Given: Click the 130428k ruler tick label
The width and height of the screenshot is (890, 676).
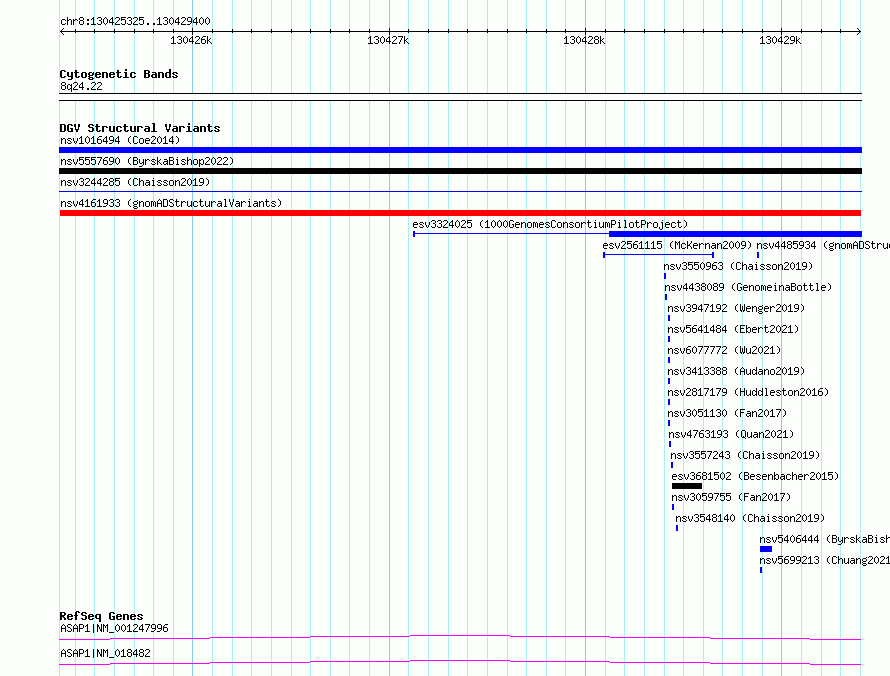Looking at the screenshot, I should point(584,40).
